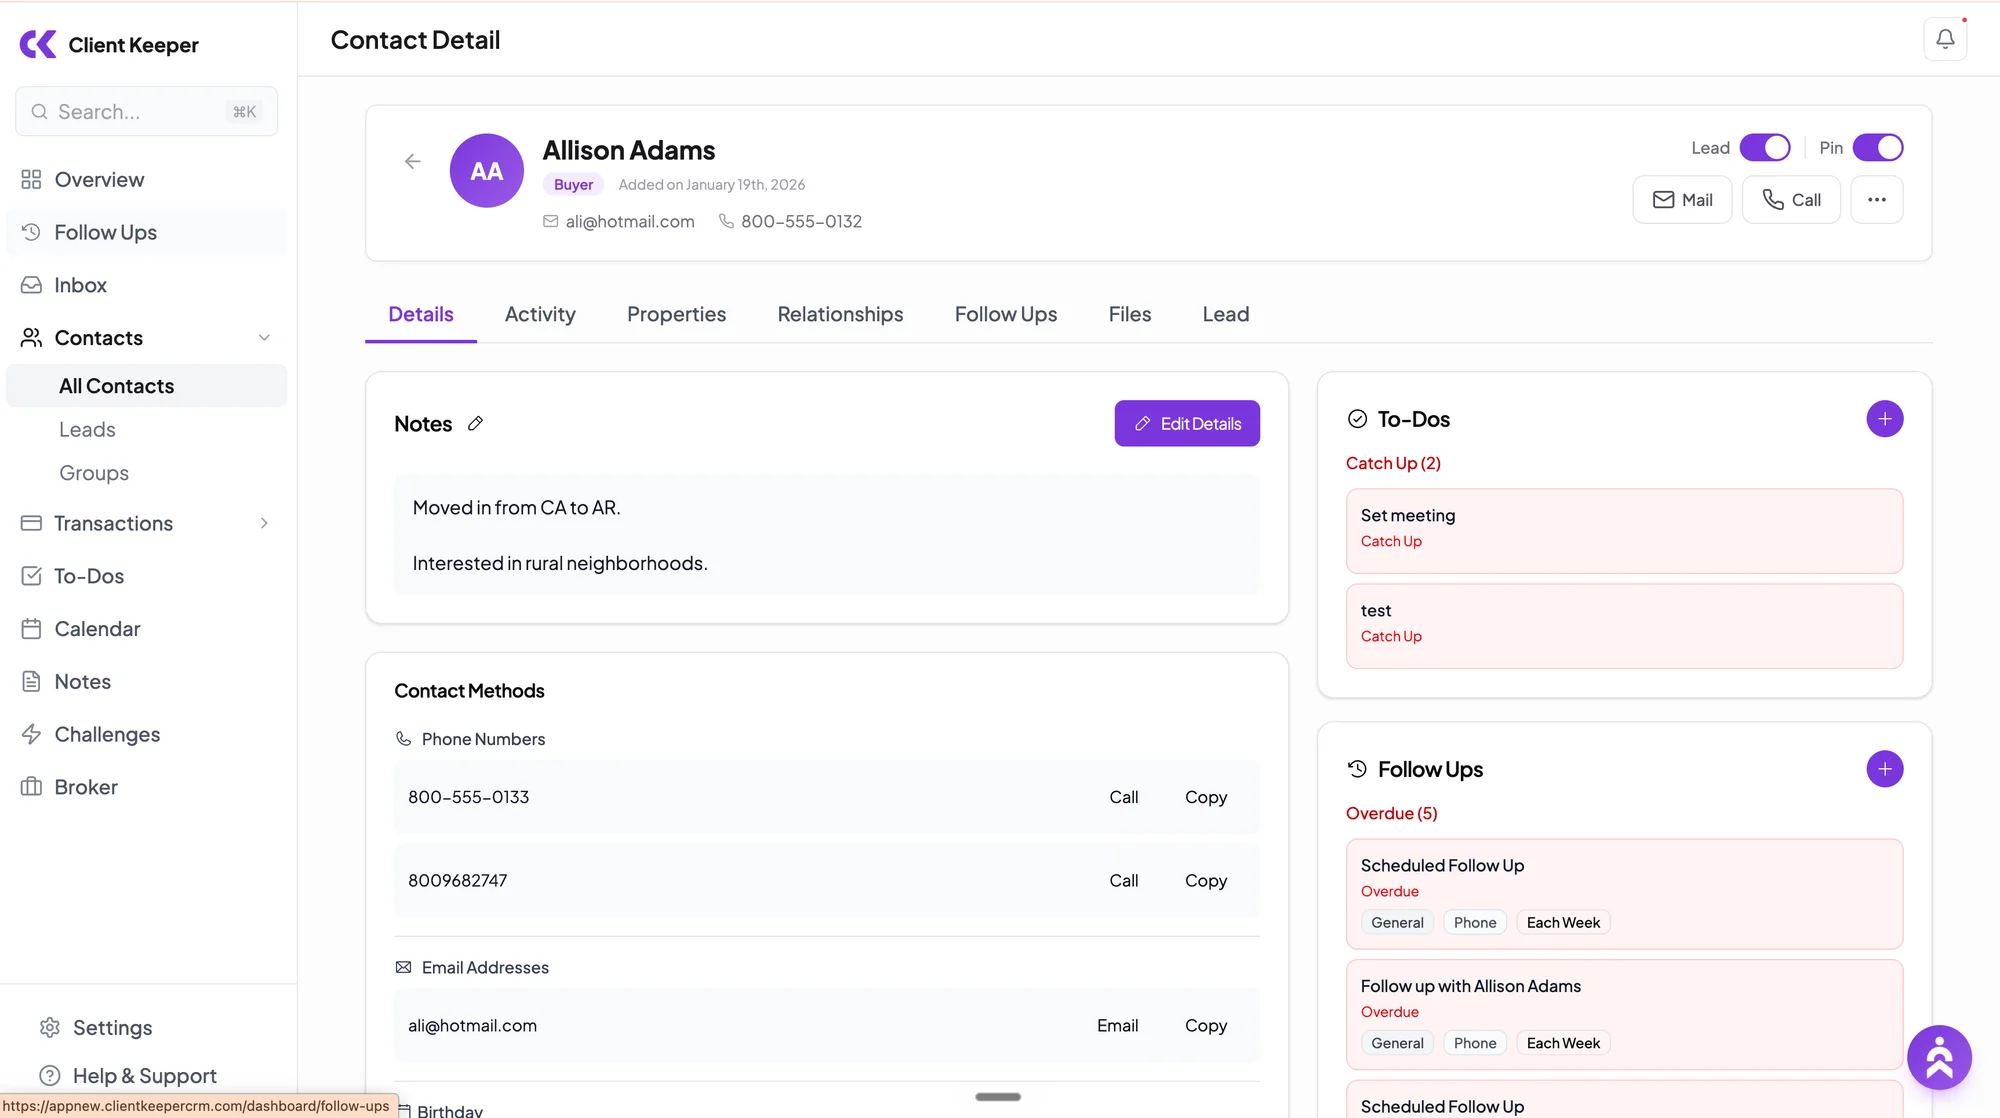This screenshot has height=1118, width=2000.
Task: Add a new Follow Up with plus icon
Action: point(1885,769)
